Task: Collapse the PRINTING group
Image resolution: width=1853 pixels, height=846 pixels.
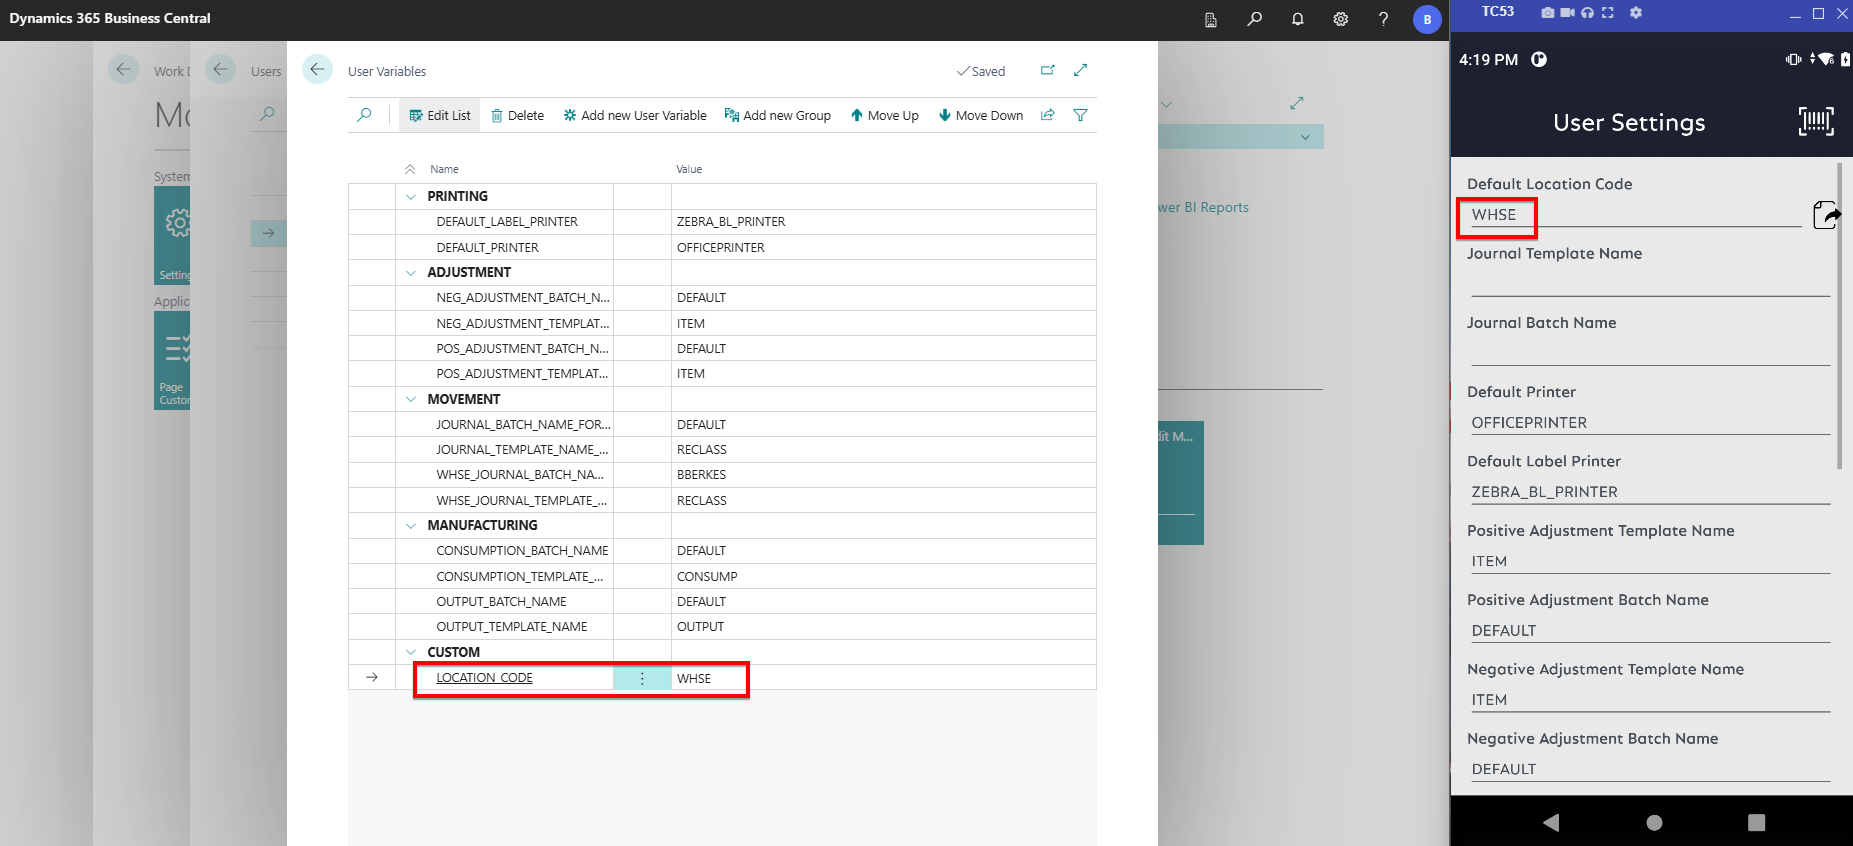Action: pos(410,197)
